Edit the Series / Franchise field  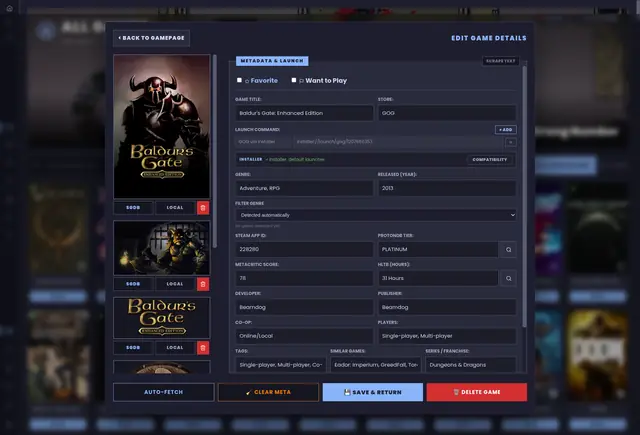coord(471,365)
